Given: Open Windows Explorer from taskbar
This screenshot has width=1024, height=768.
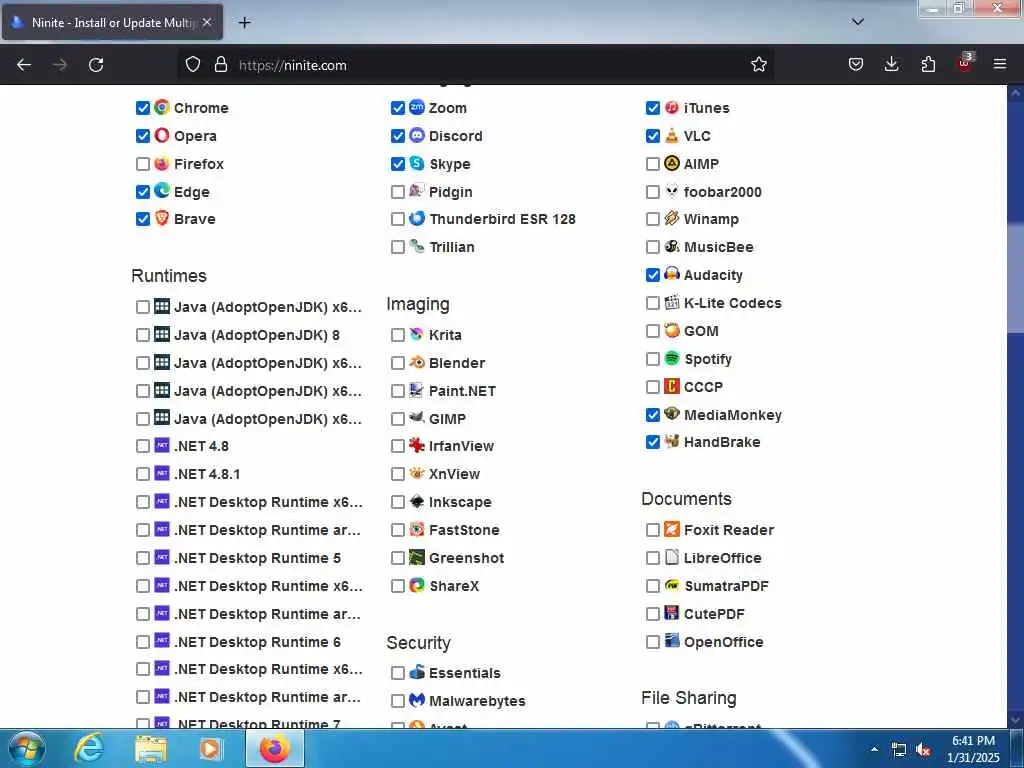Looking at the screenshot, I should (x=151, y=748).
